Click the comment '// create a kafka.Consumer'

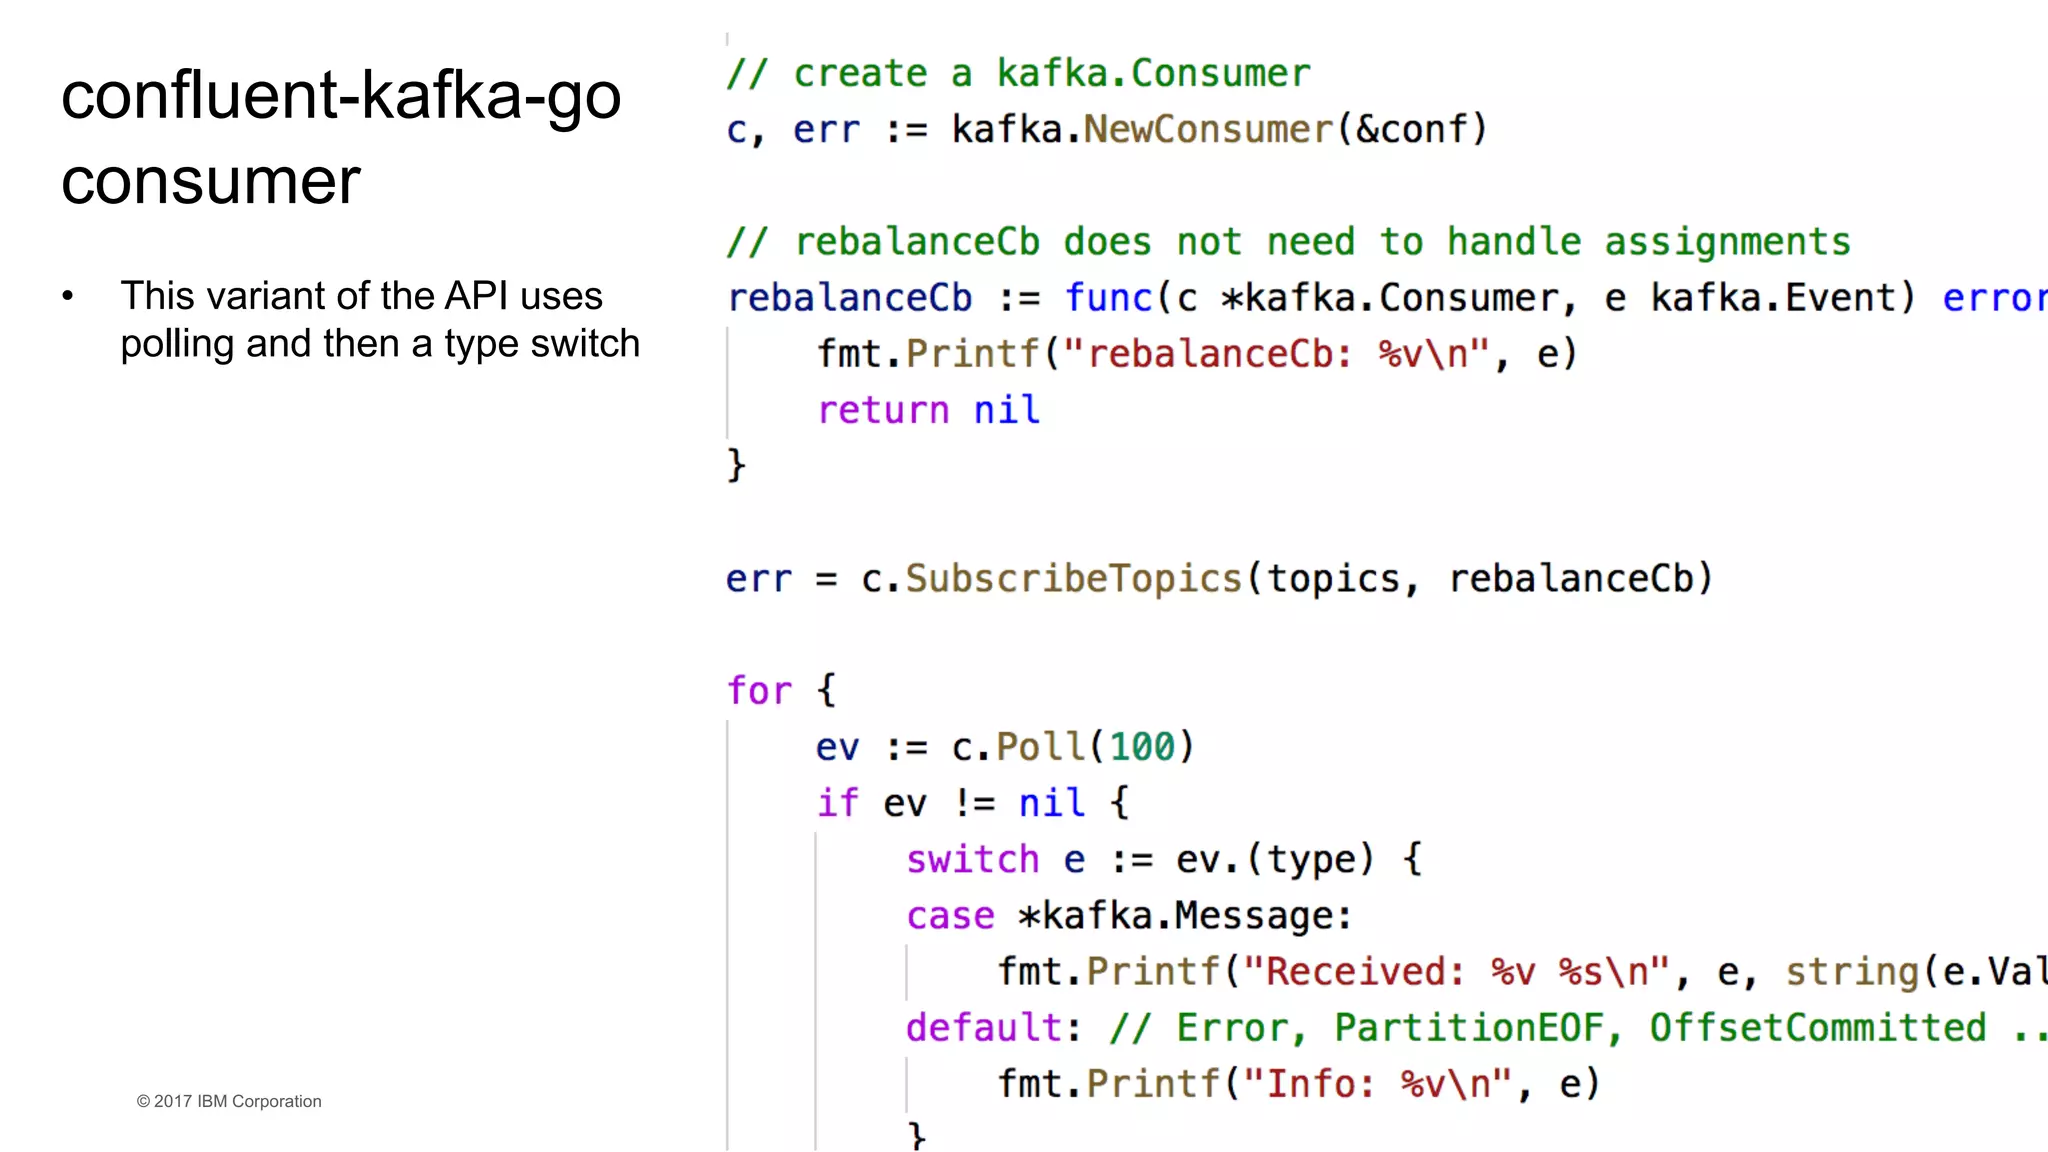pos(1018,74)
